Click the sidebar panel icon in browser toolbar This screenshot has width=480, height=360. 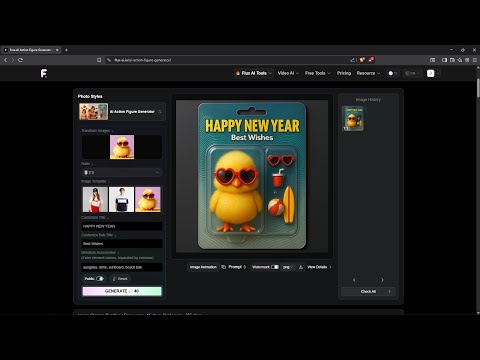pyautogui.click(x=444, y=60)
